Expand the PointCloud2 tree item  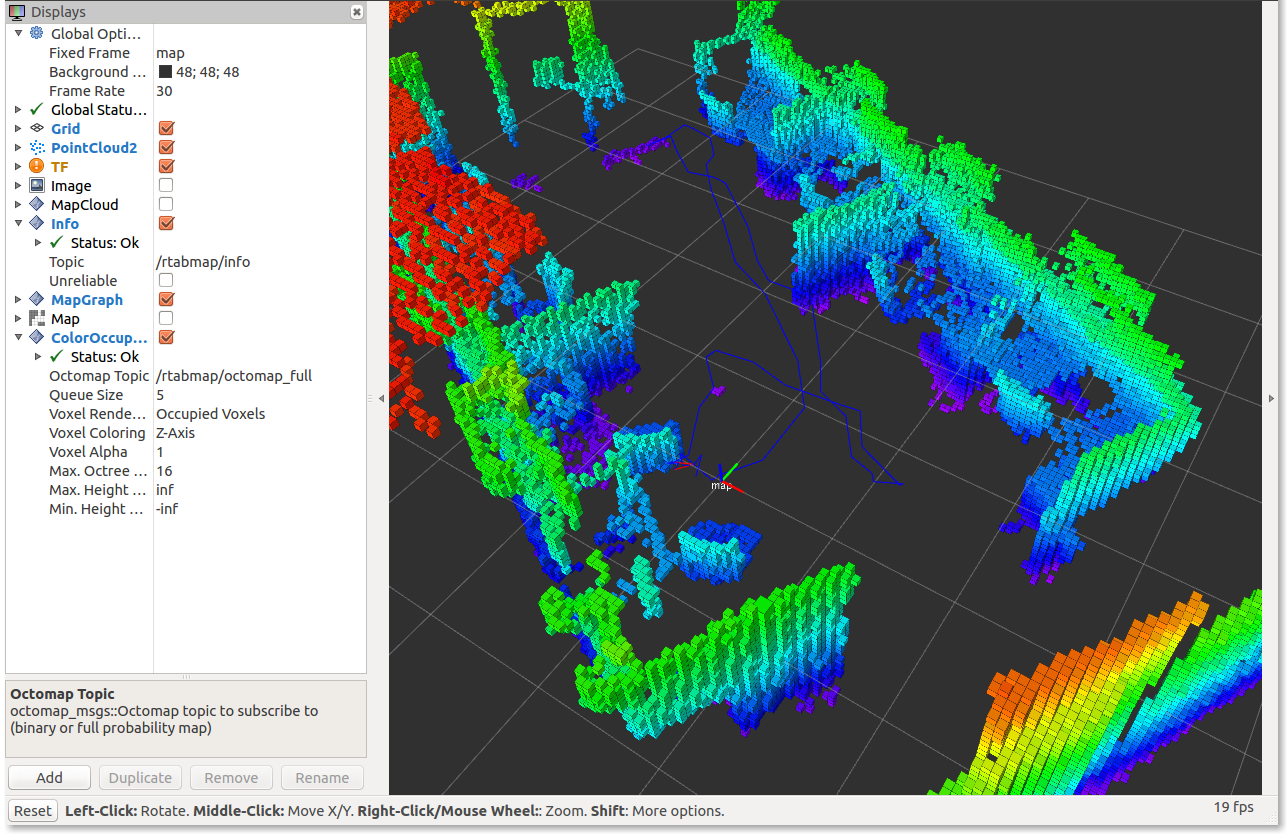[x=18, y=148]
